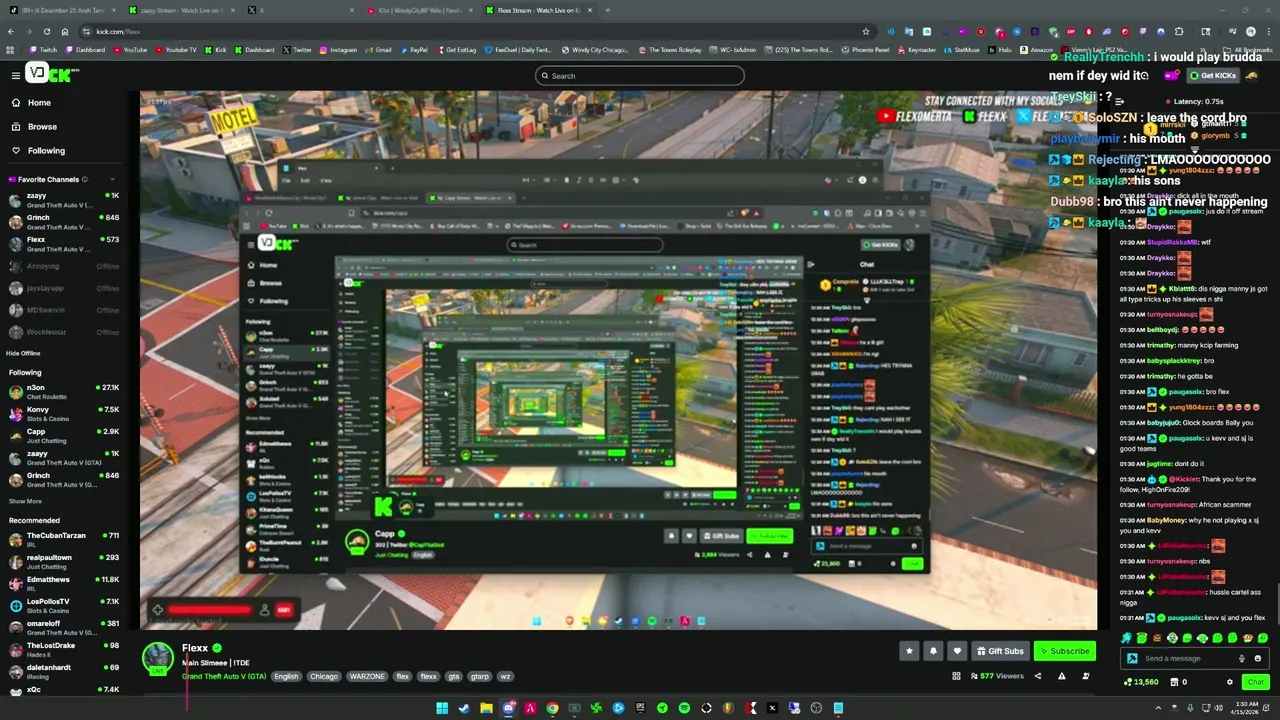
Task: Click the blue hammer moderator icon
Action: [1132, 658]
